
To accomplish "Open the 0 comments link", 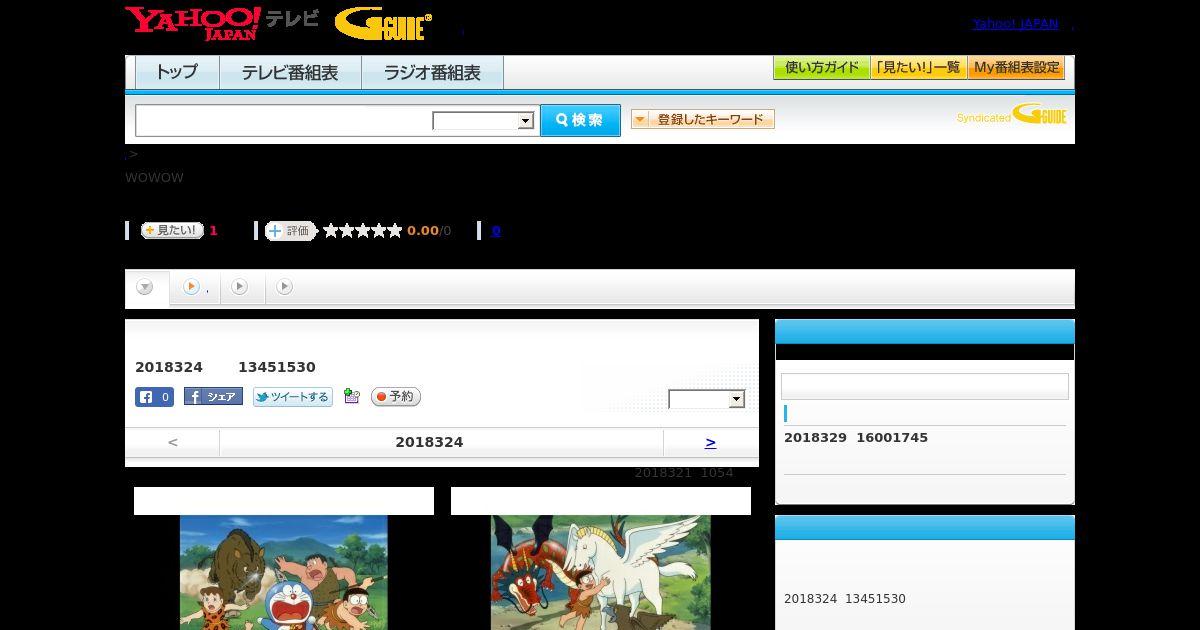I will coord(496,231).
